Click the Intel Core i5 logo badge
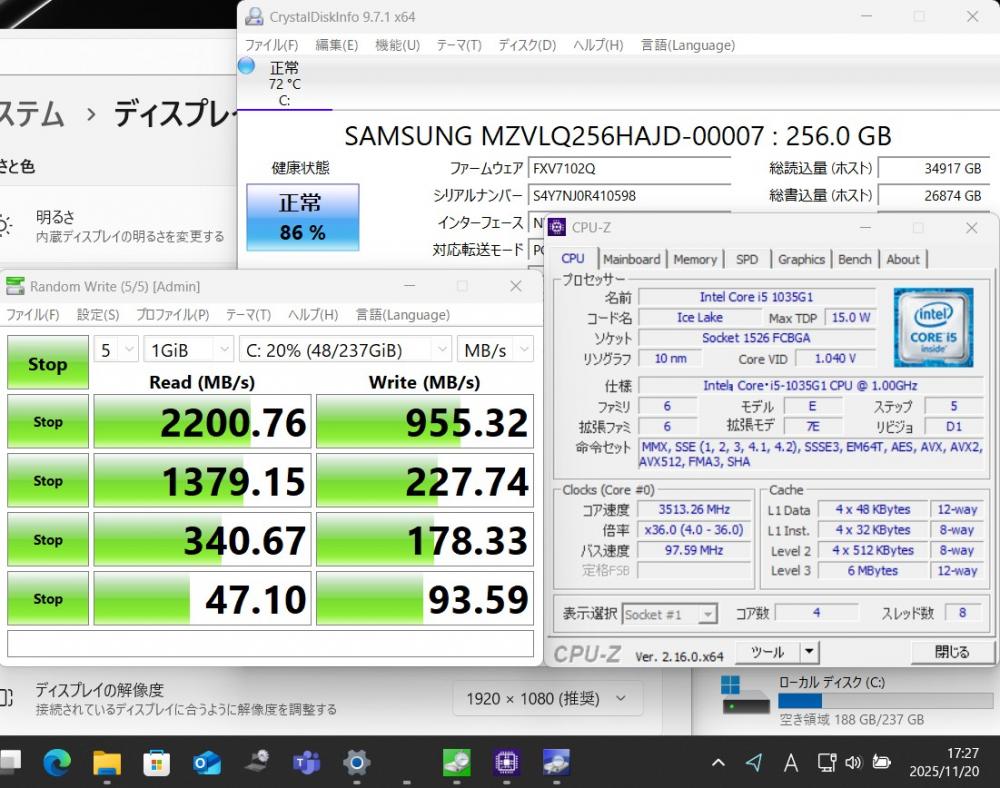The height and width of the screenshot is (788, 1000). point(933,328)
